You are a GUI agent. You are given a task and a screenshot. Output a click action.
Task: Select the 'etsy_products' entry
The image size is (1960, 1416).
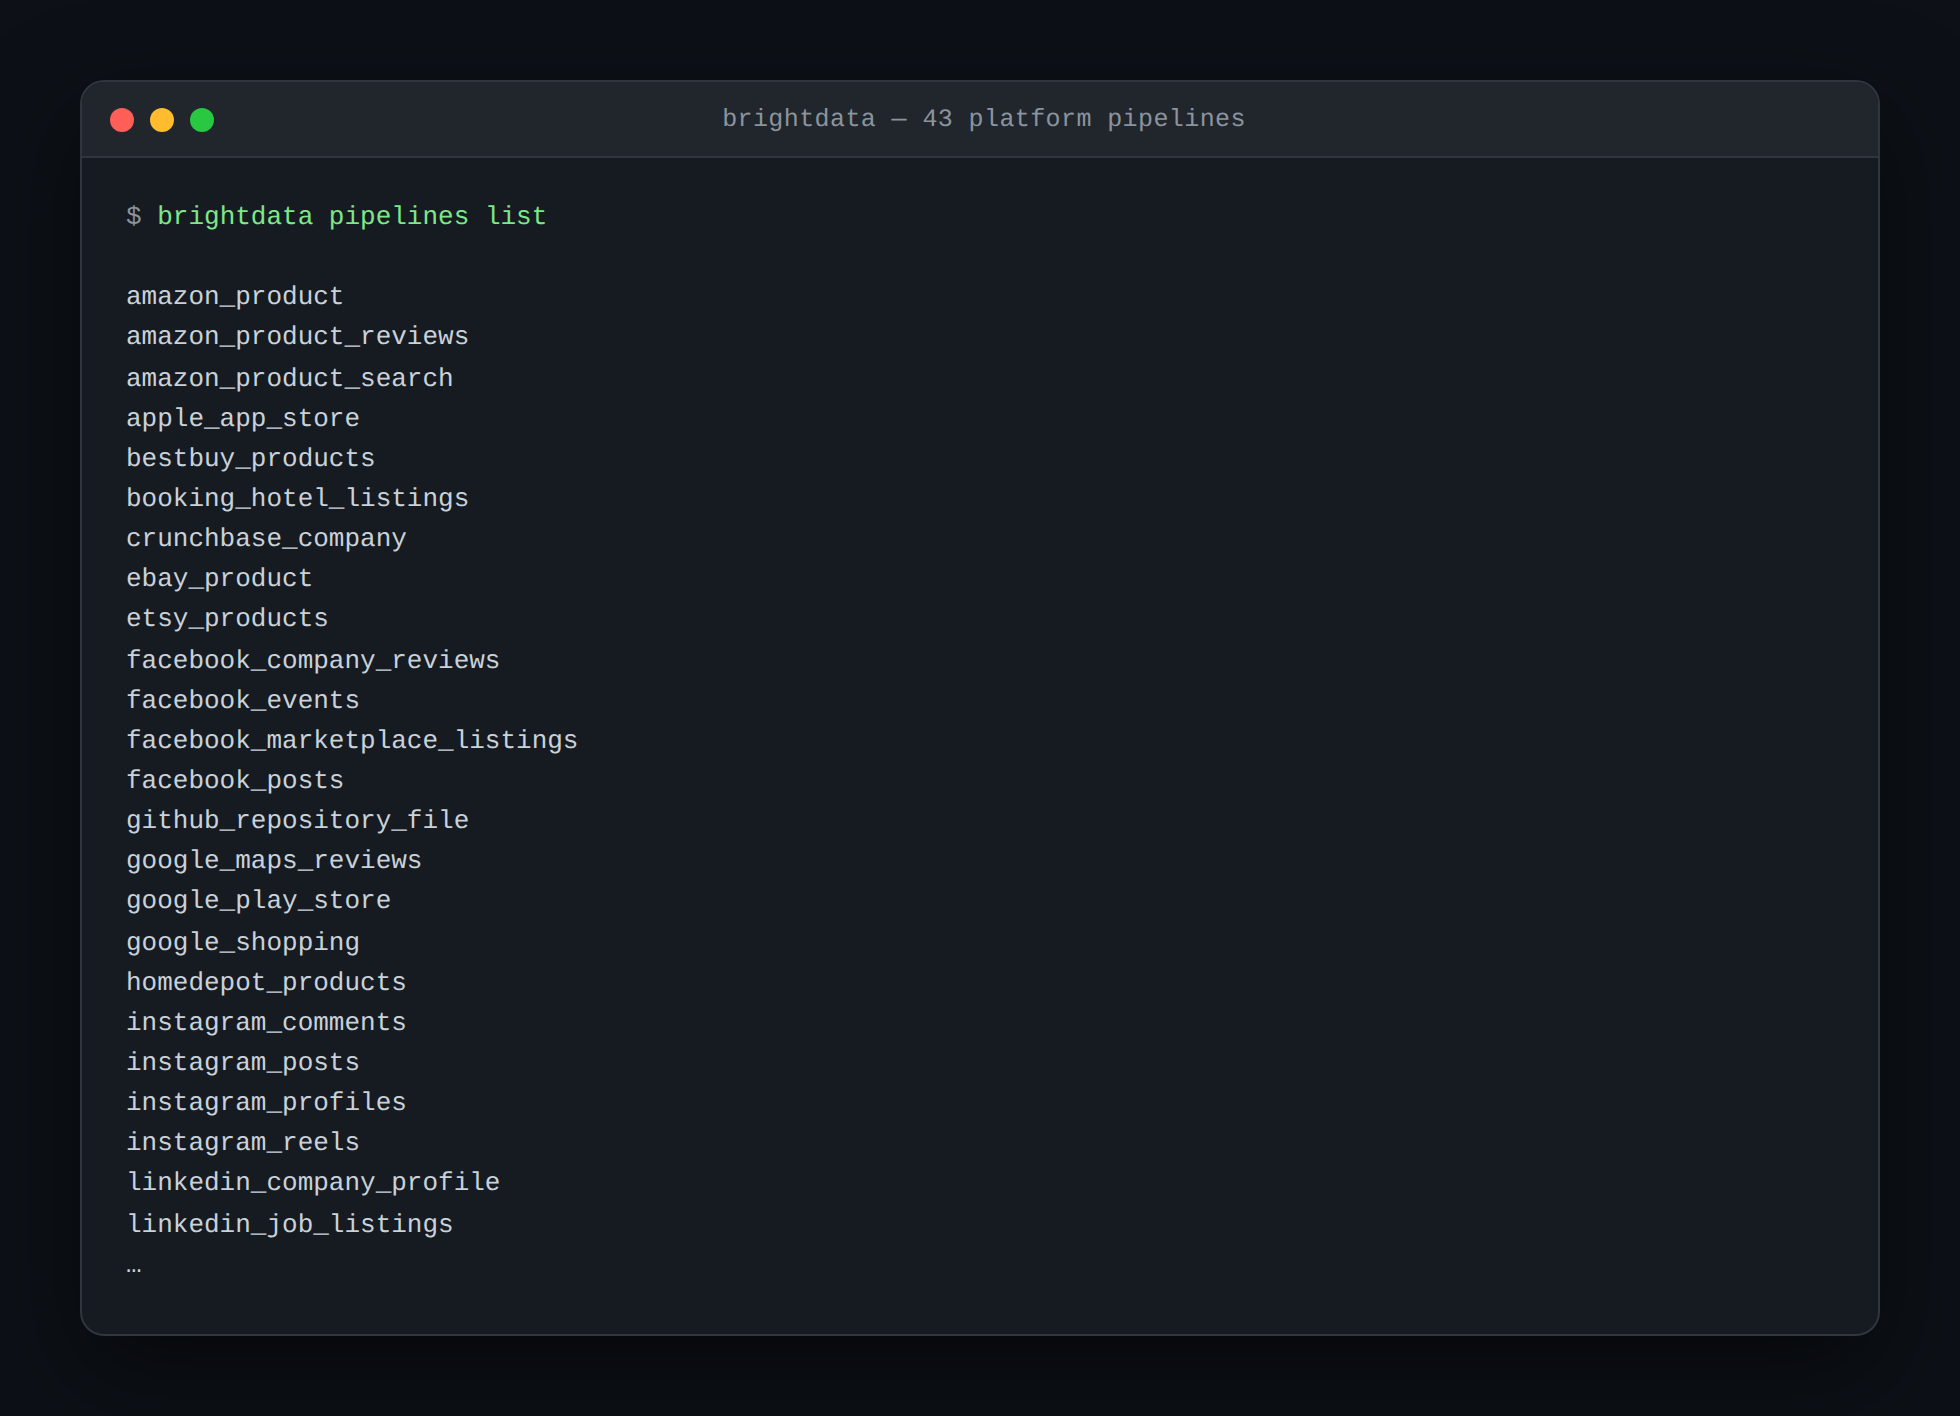(x=227, y=619)
